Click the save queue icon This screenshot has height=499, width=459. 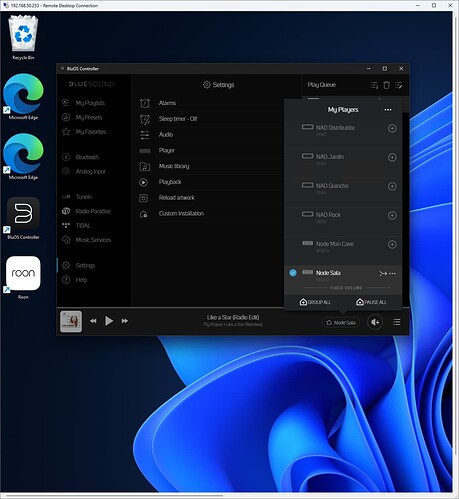tap(374, 85)
